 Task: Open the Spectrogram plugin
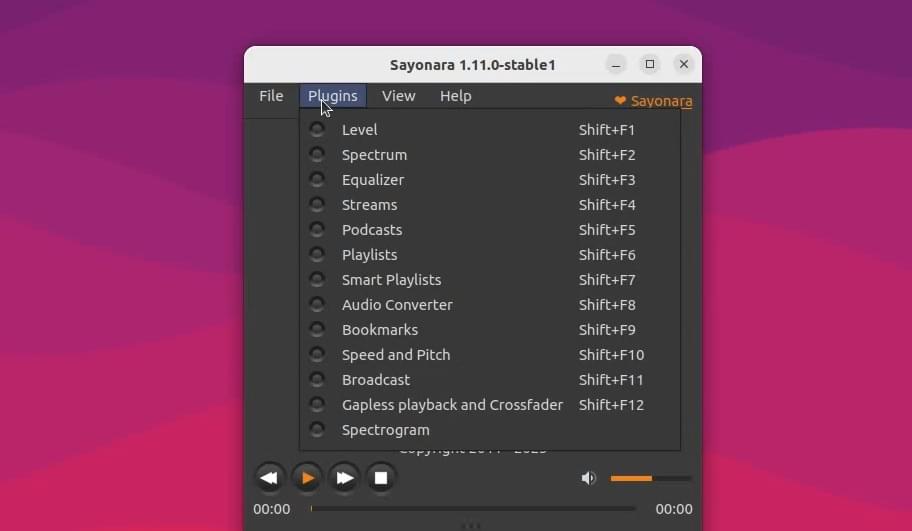coord(490,430)
